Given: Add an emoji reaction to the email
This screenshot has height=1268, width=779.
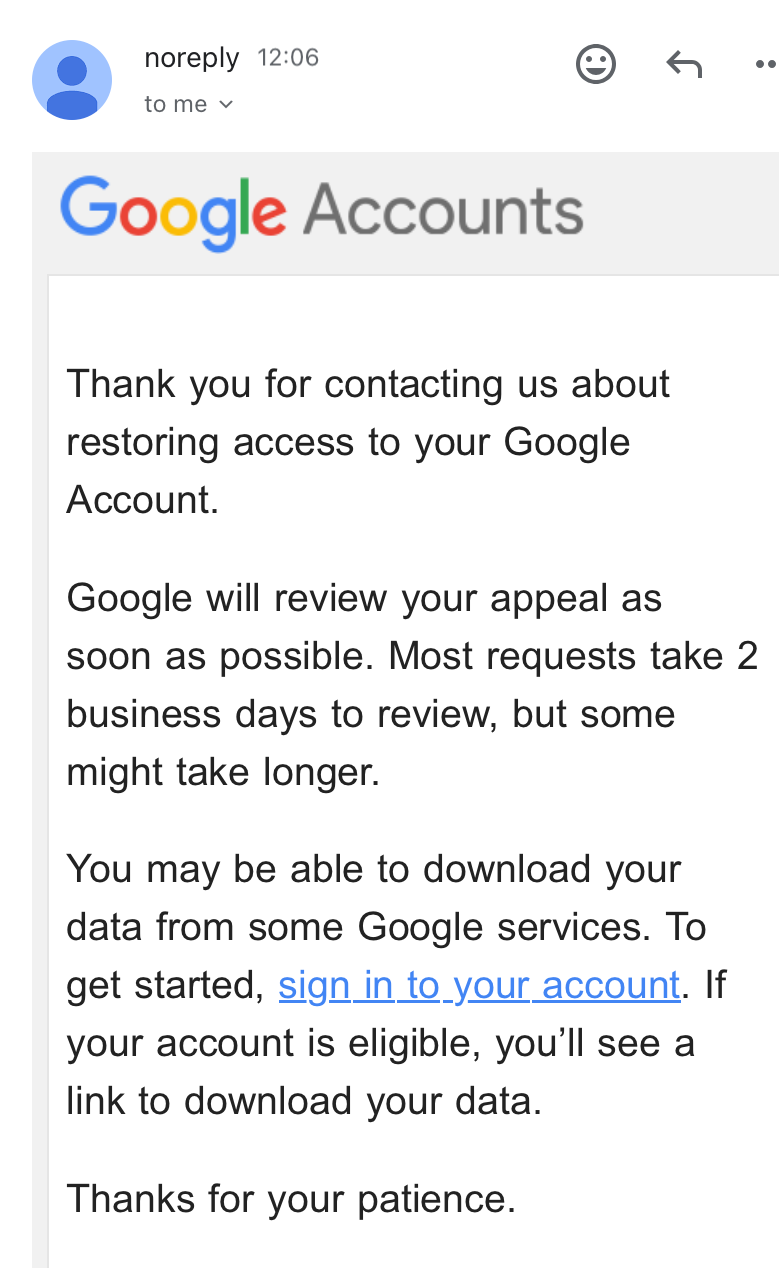Looking at the screenshot, I should (596, 66).
